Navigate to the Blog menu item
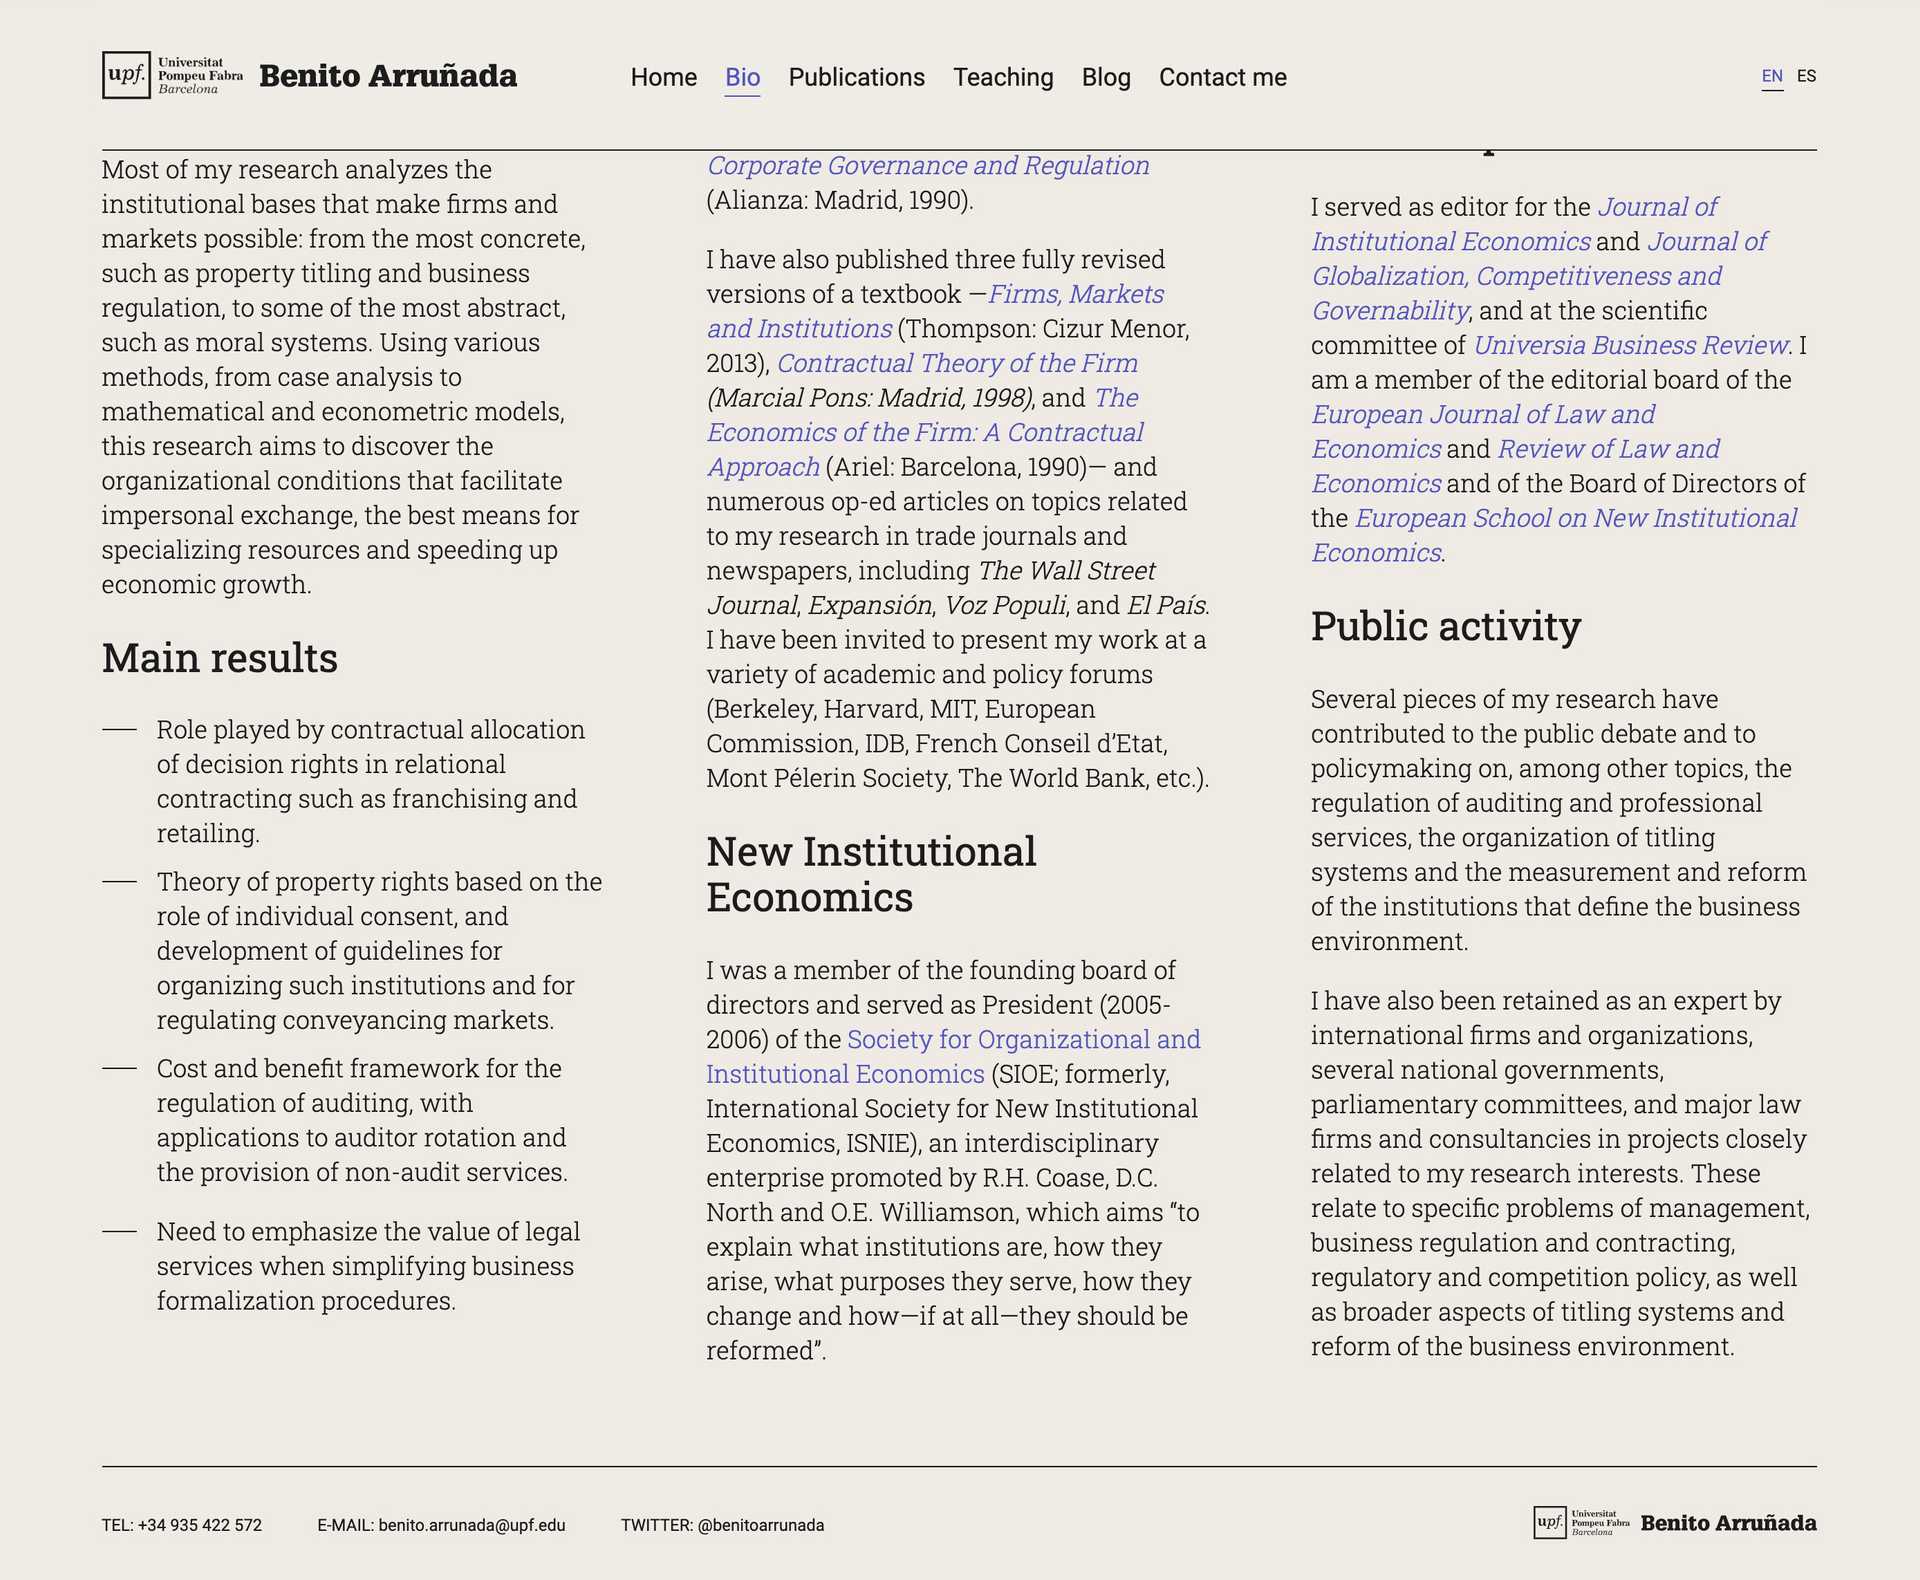Screen dimensions: 1920x1580 [1106, 77]
